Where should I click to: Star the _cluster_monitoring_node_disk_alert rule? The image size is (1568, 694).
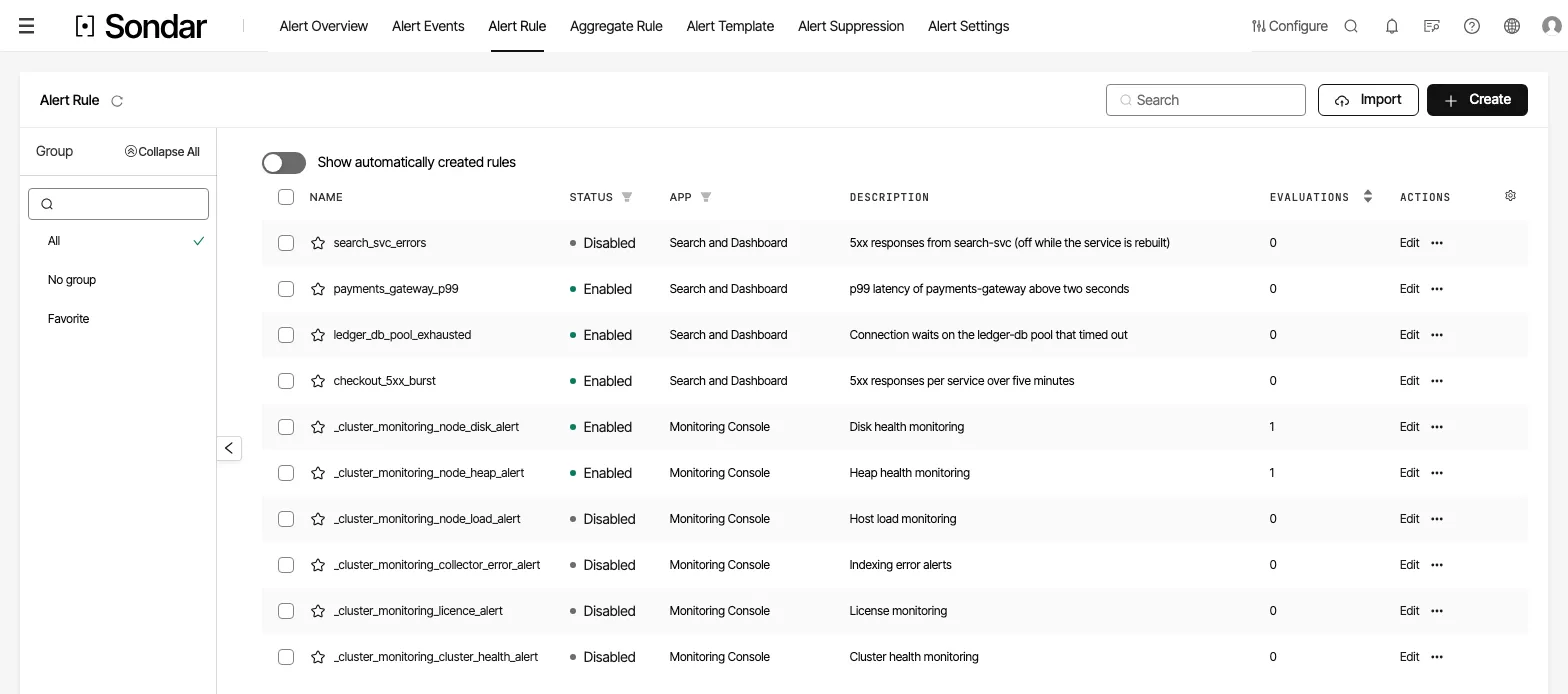tap(318, 427)
